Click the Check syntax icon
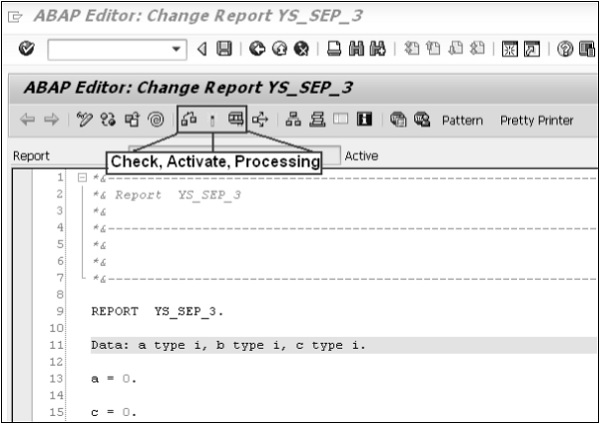This screenshot has height=425, width=600. point(188,120)
